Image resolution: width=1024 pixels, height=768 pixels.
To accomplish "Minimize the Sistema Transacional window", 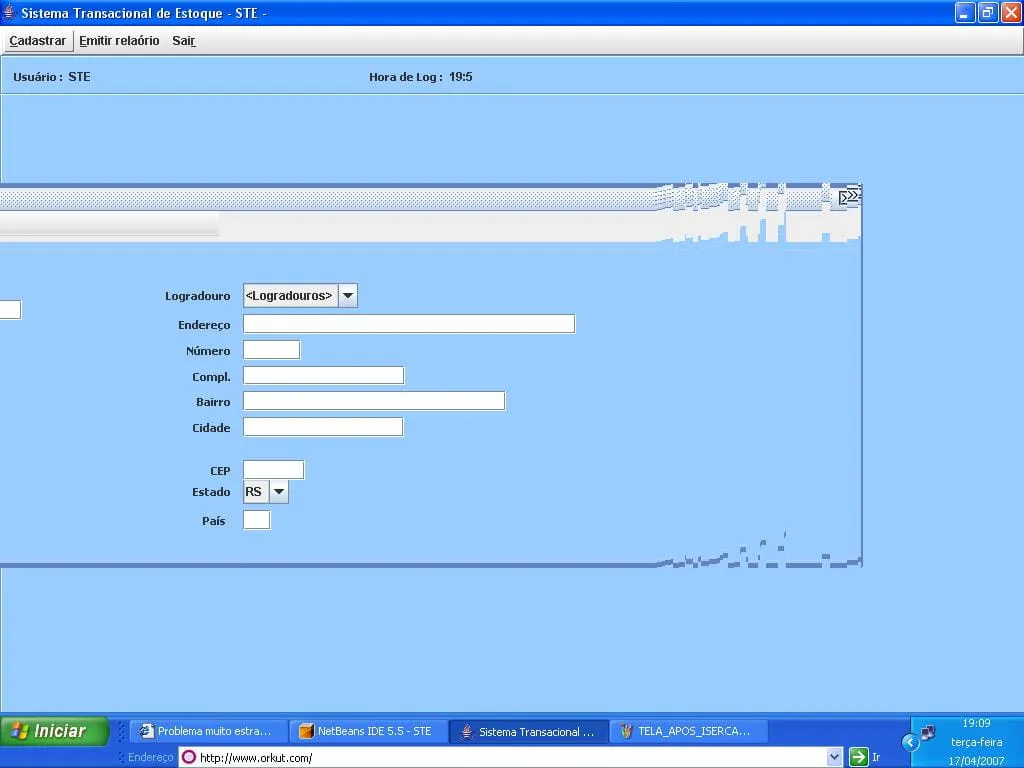I will pyautogui.click(x=965, y=12).
